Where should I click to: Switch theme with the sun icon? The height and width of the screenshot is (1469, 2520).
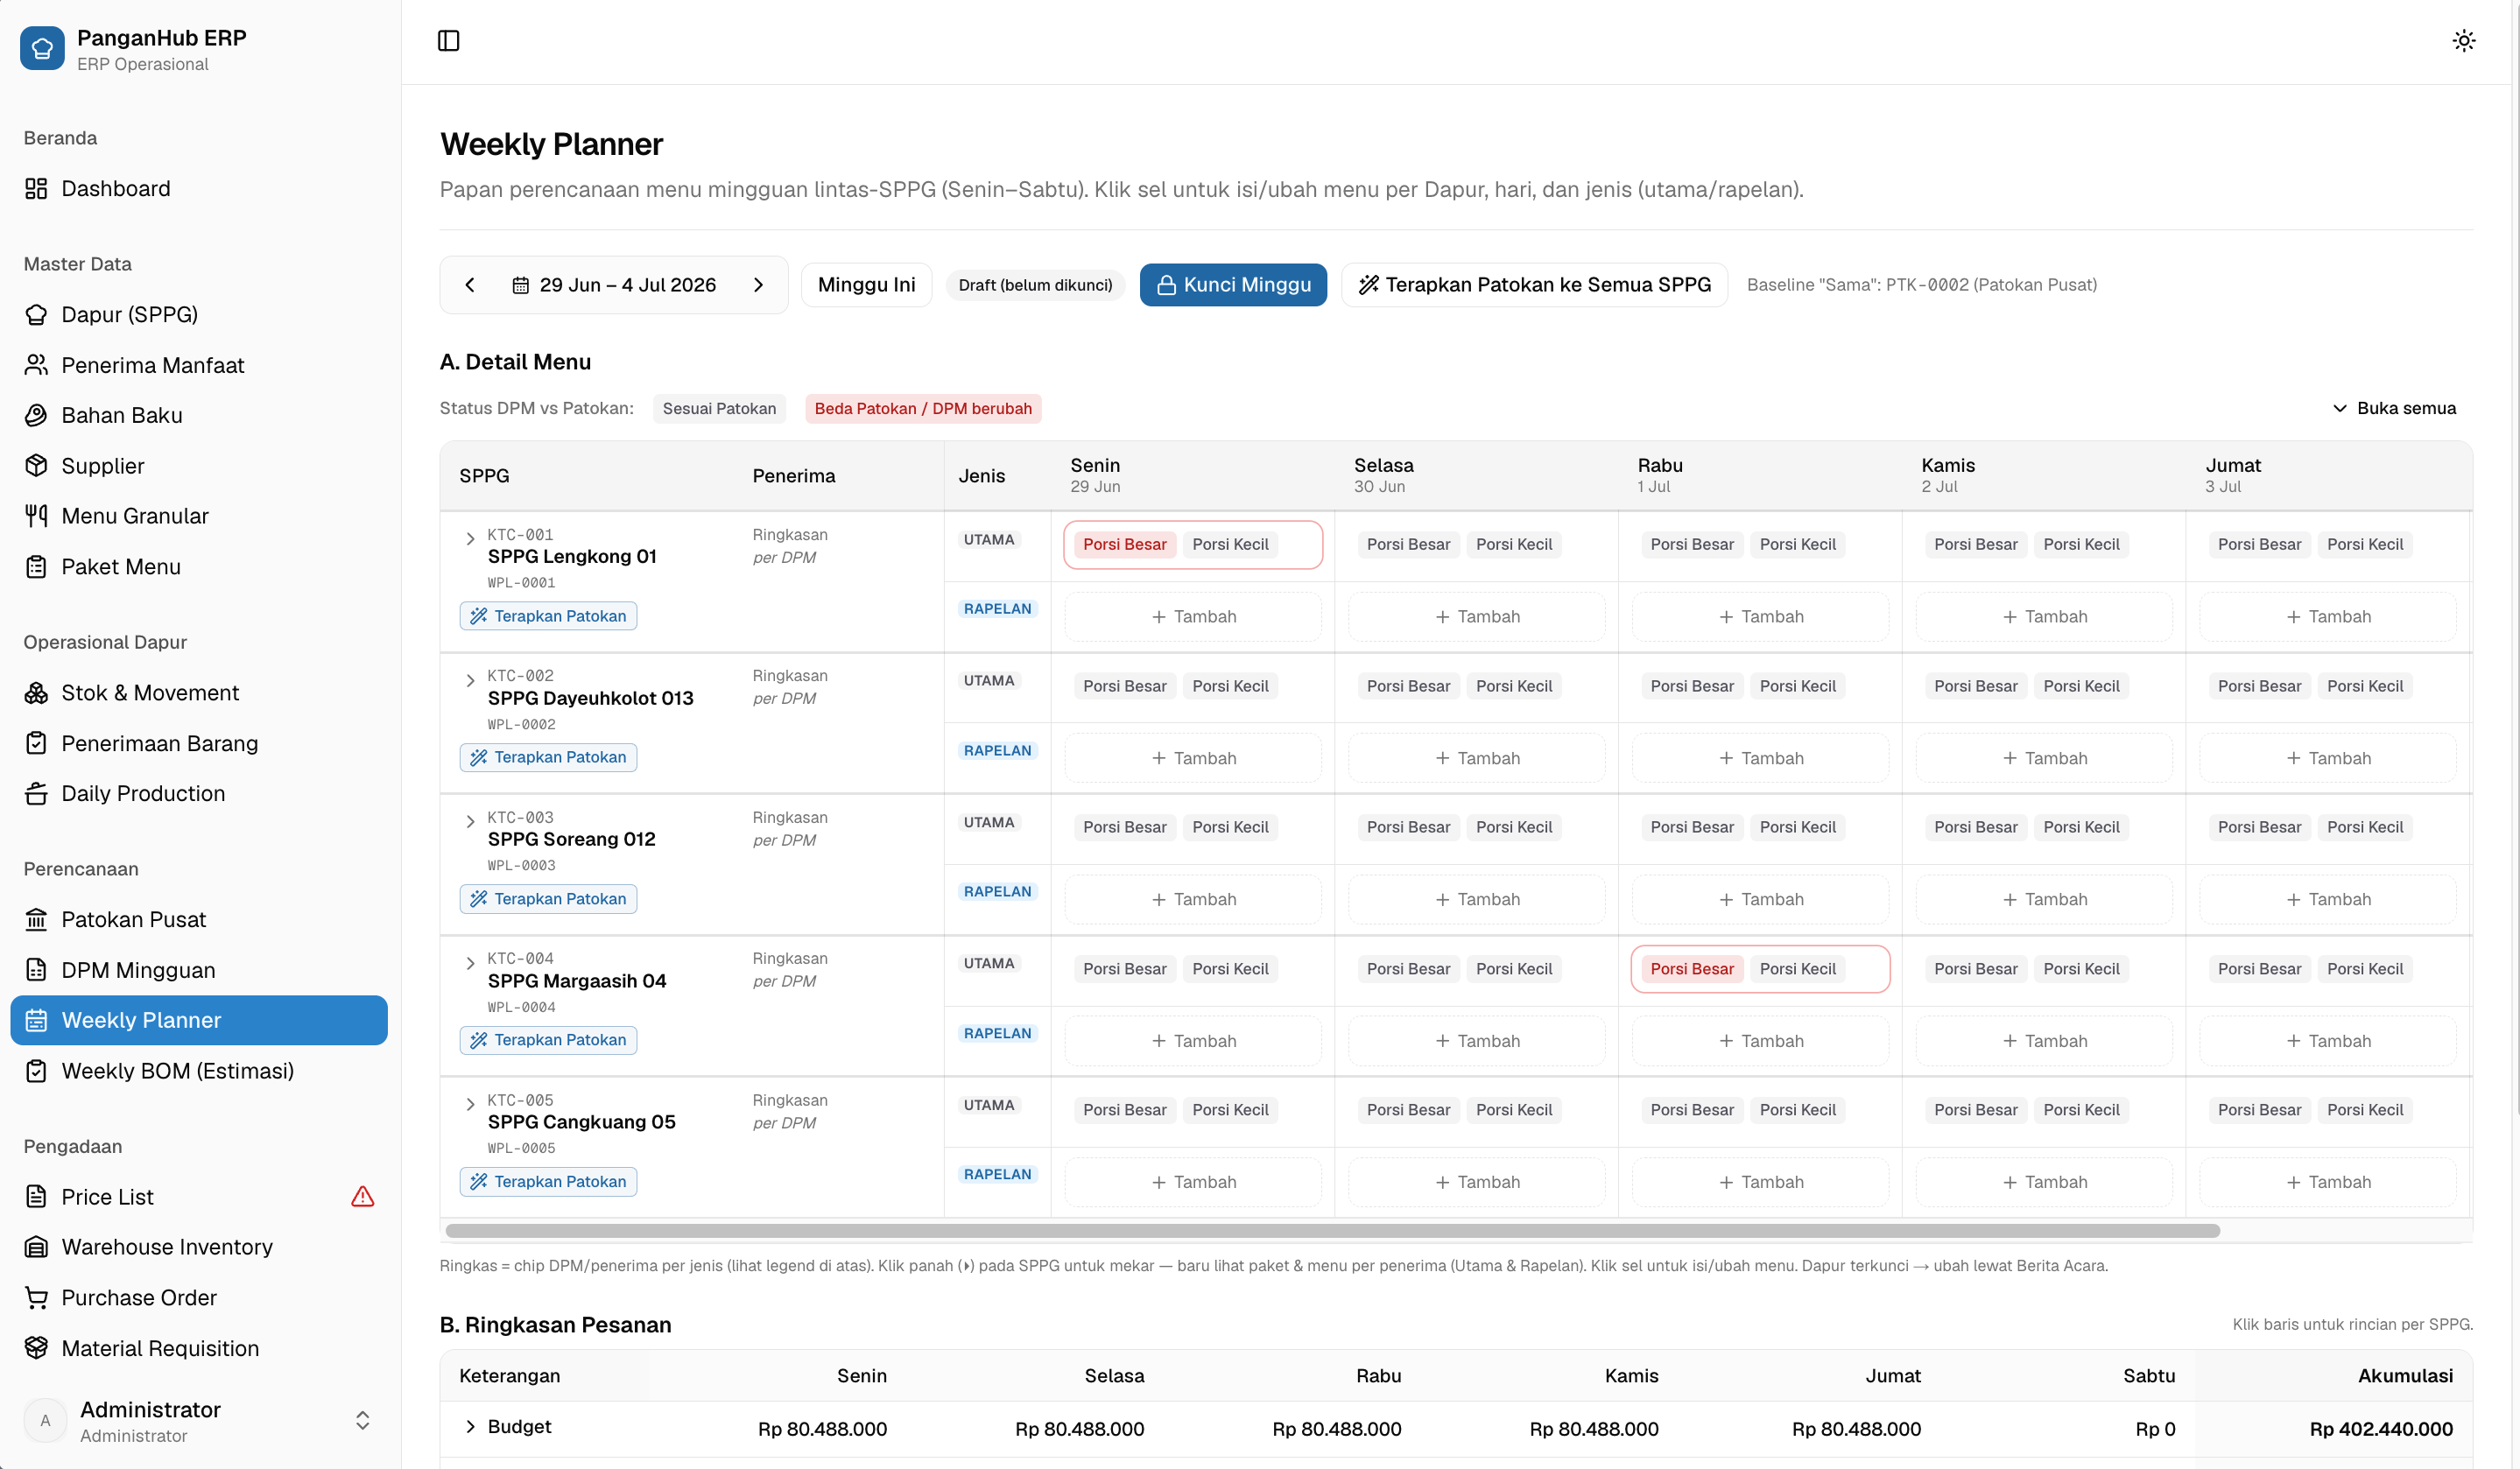tap(2463, 41)
